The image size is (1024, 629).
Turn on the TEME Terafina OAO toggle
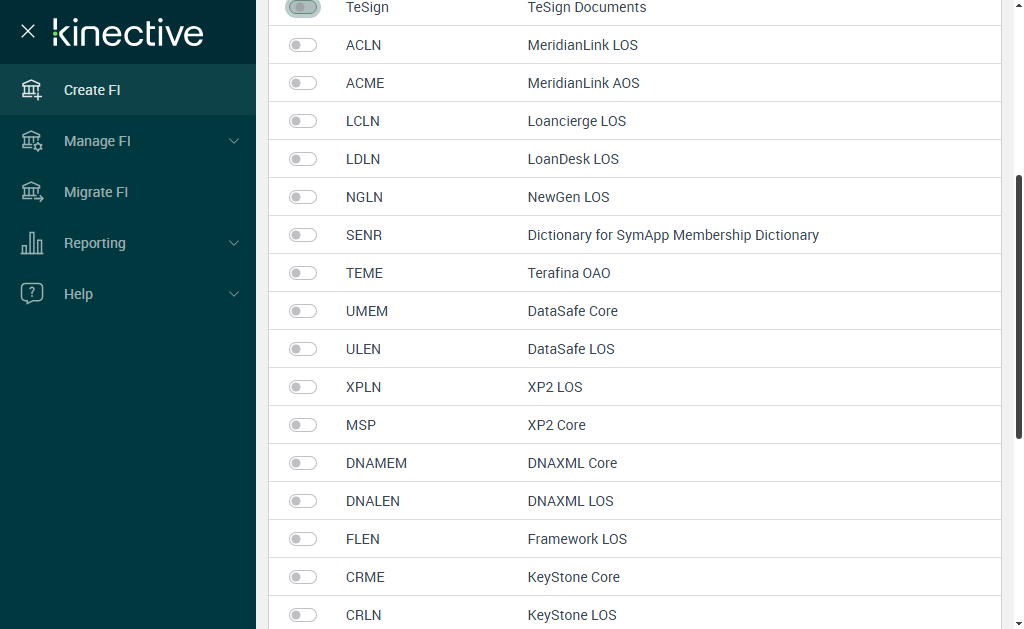pyautogui.click(x=303, y=273)
